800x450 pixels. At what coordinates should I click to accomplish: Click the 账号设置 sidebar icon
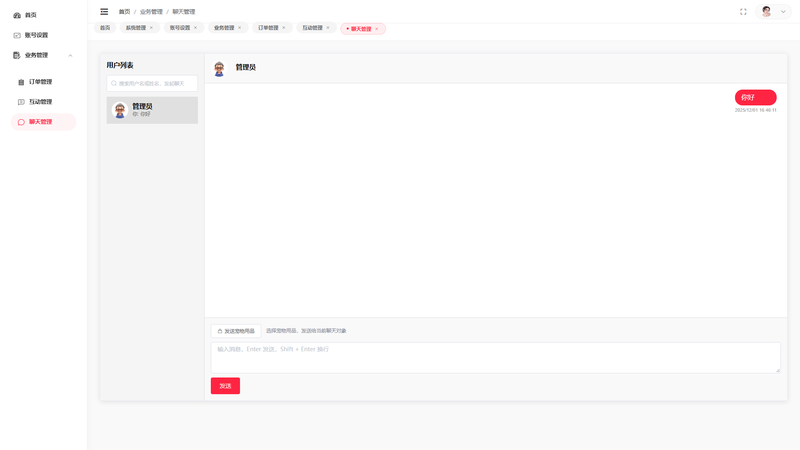17,35
